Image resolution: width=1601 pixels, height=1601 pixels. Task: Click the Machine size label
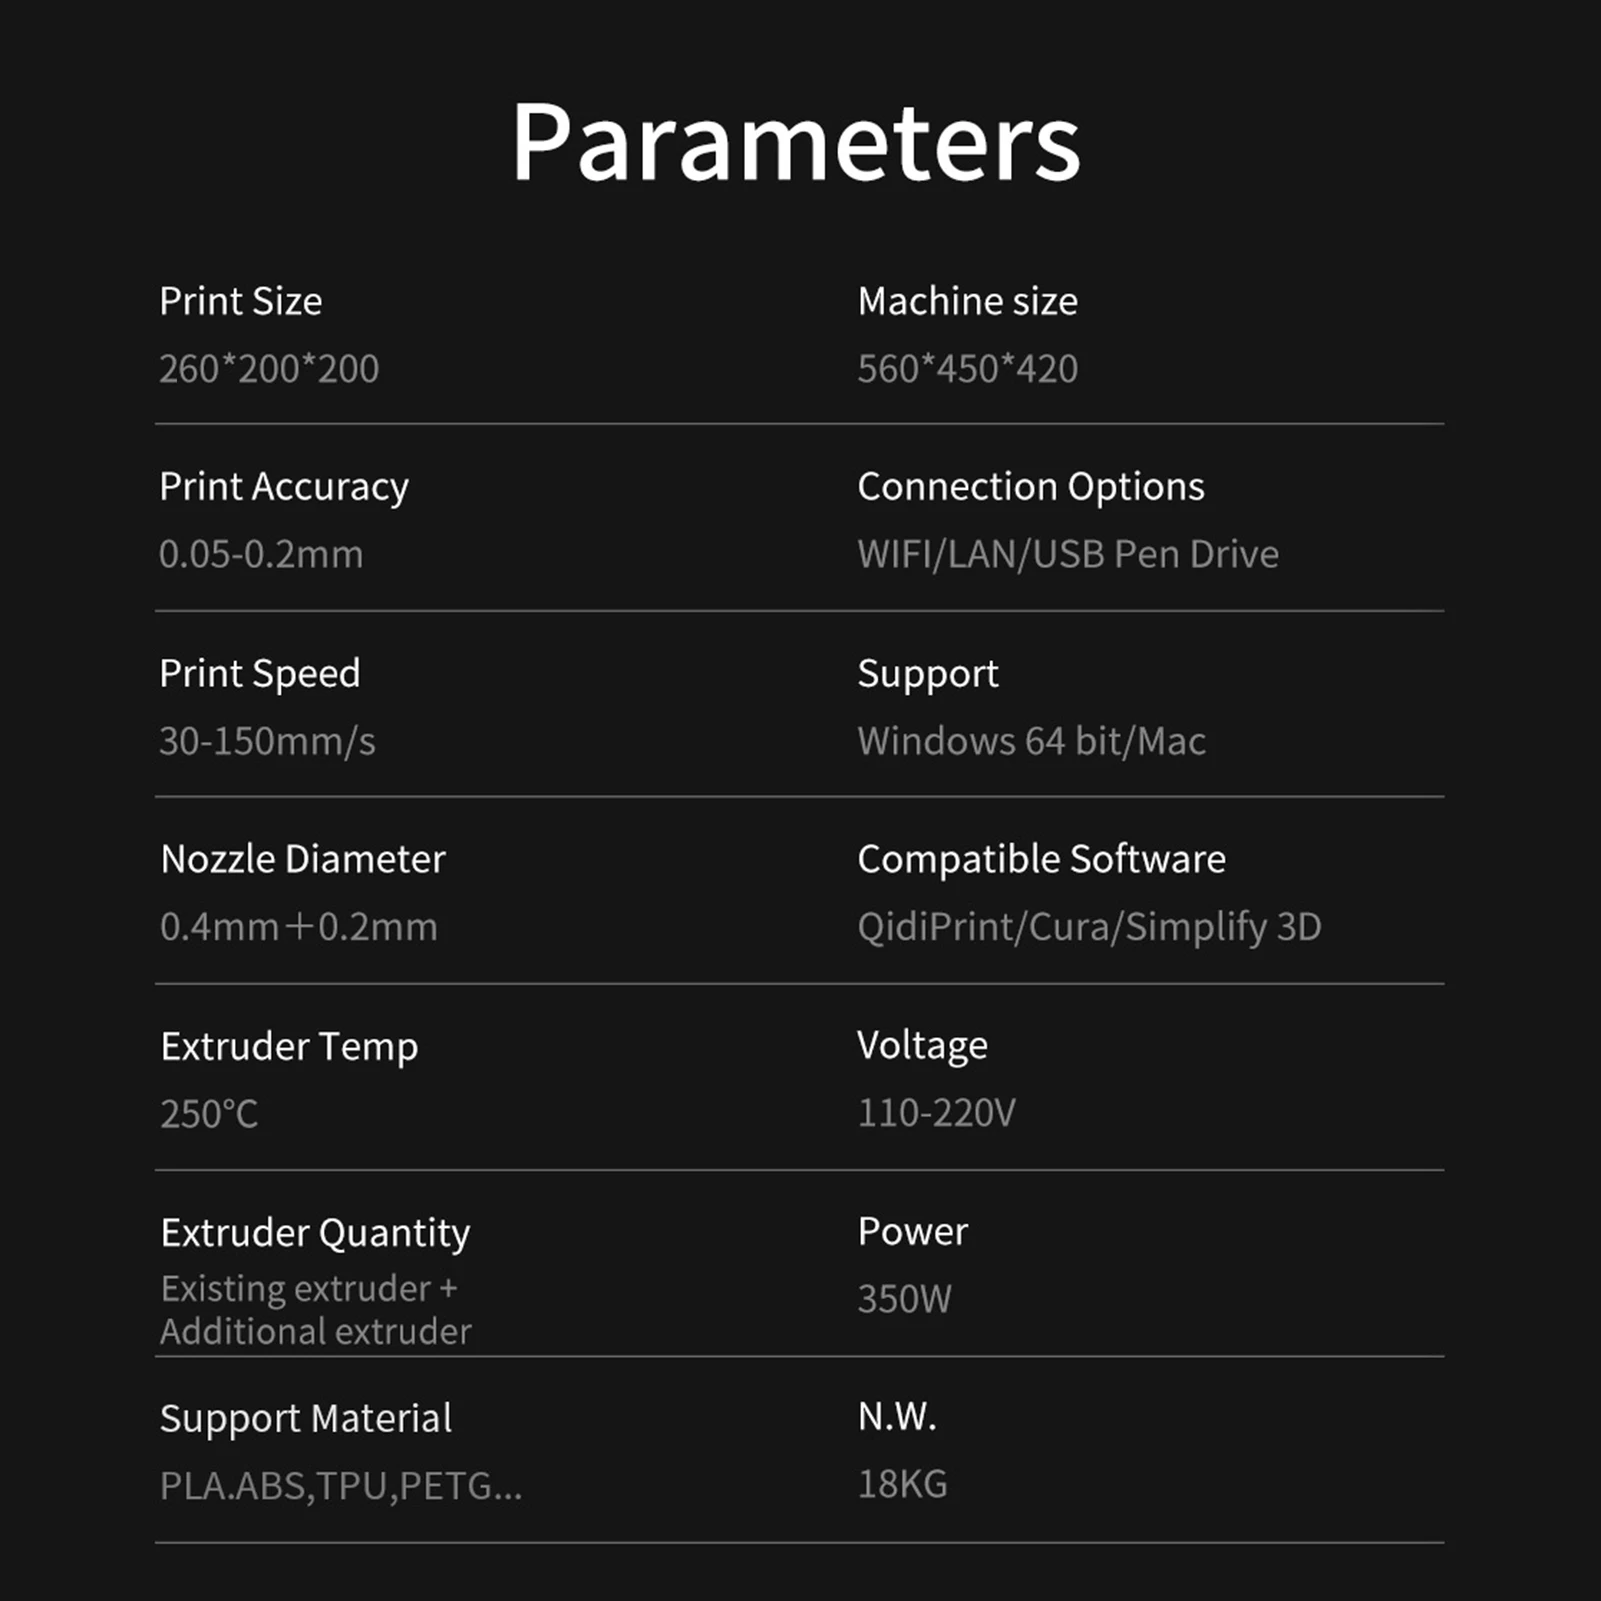click(967, 301)
